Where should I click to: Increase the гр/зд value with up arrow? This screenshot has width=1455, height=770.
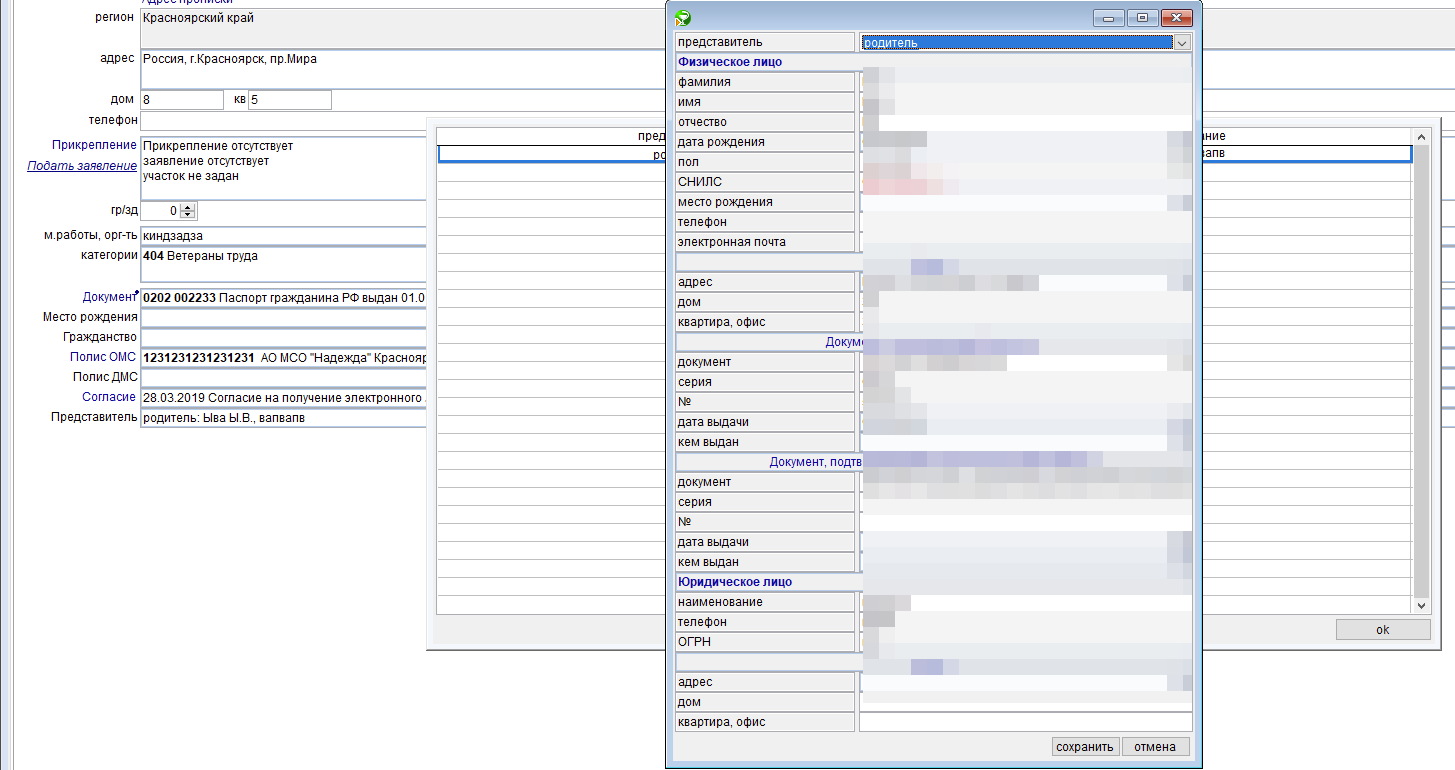(189, 207)
